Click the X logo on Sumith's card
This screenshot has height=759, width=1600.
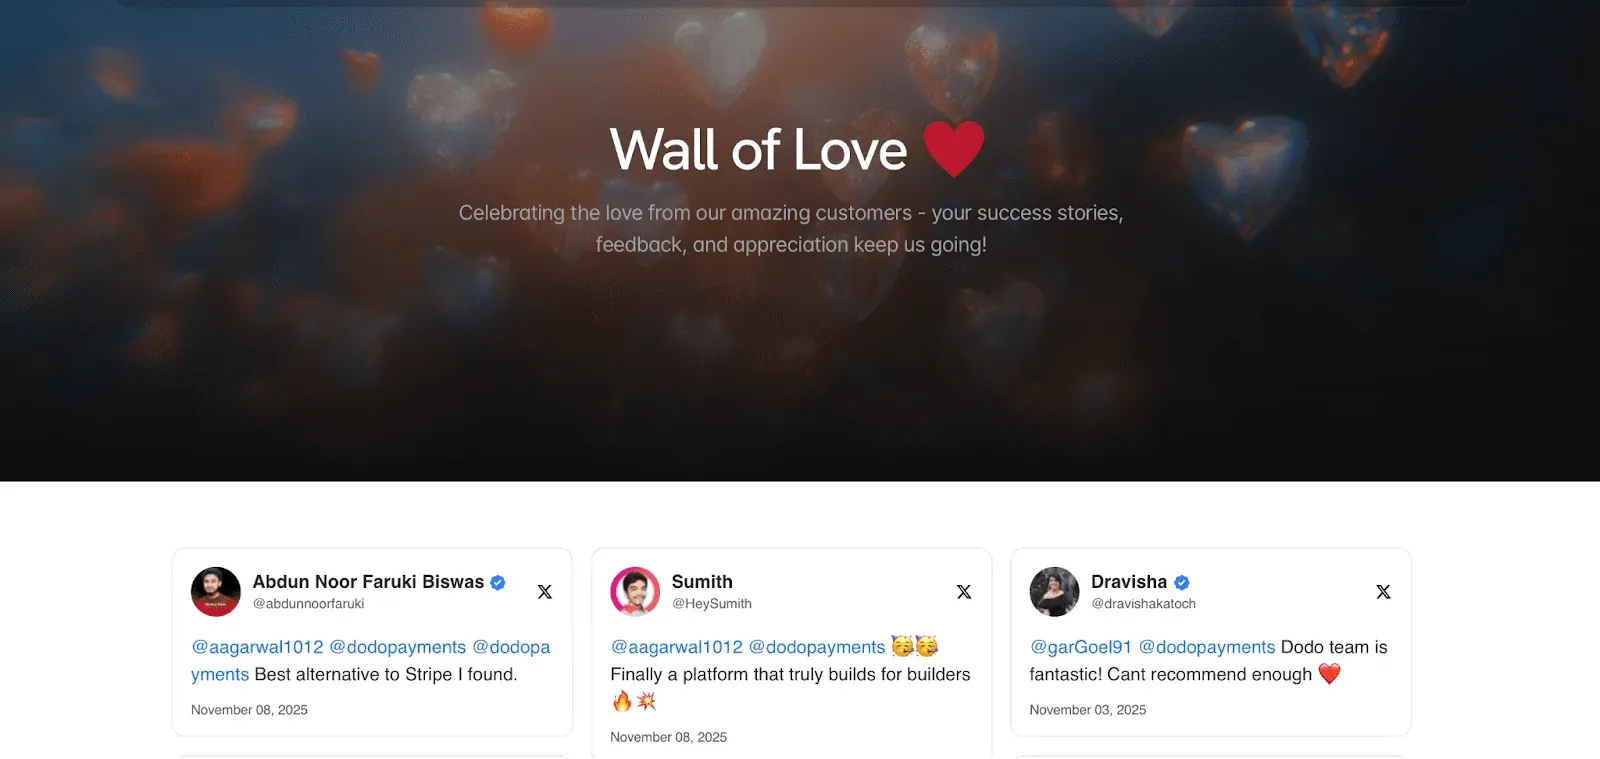click(964, 592)
